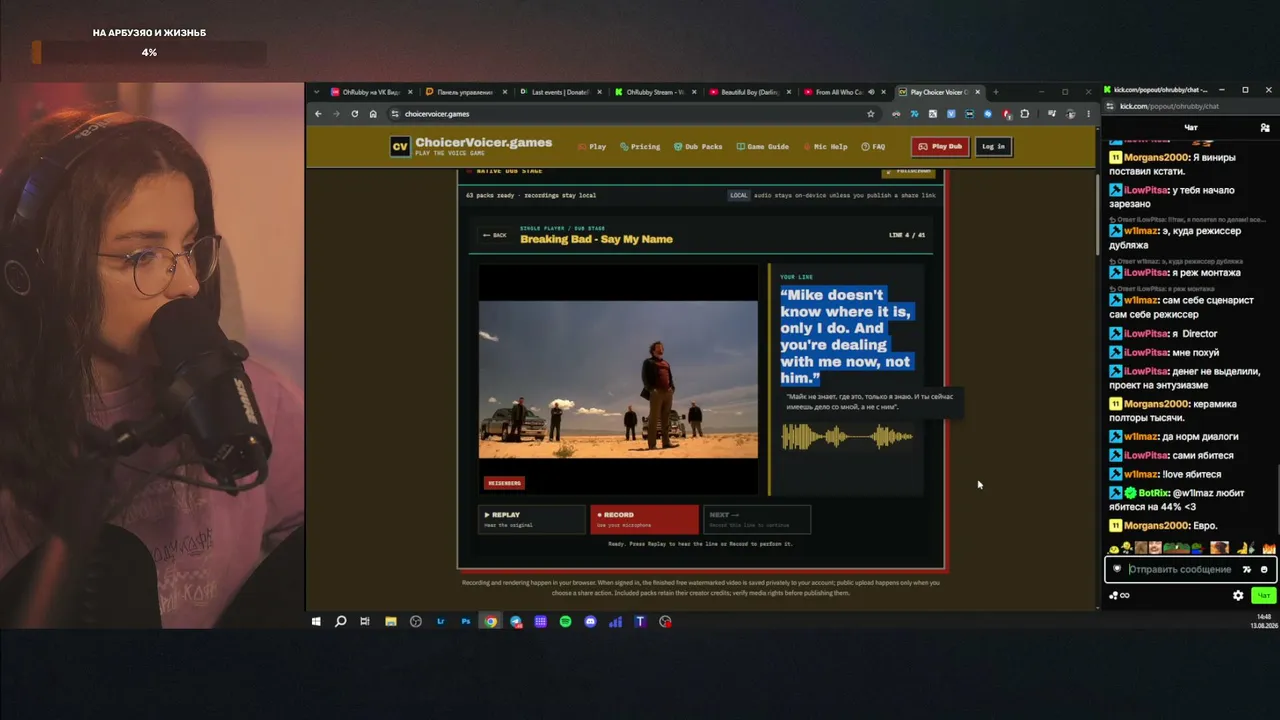
Task: Go back using the Back button beside Breaking Bad
Action: (494, 235)
